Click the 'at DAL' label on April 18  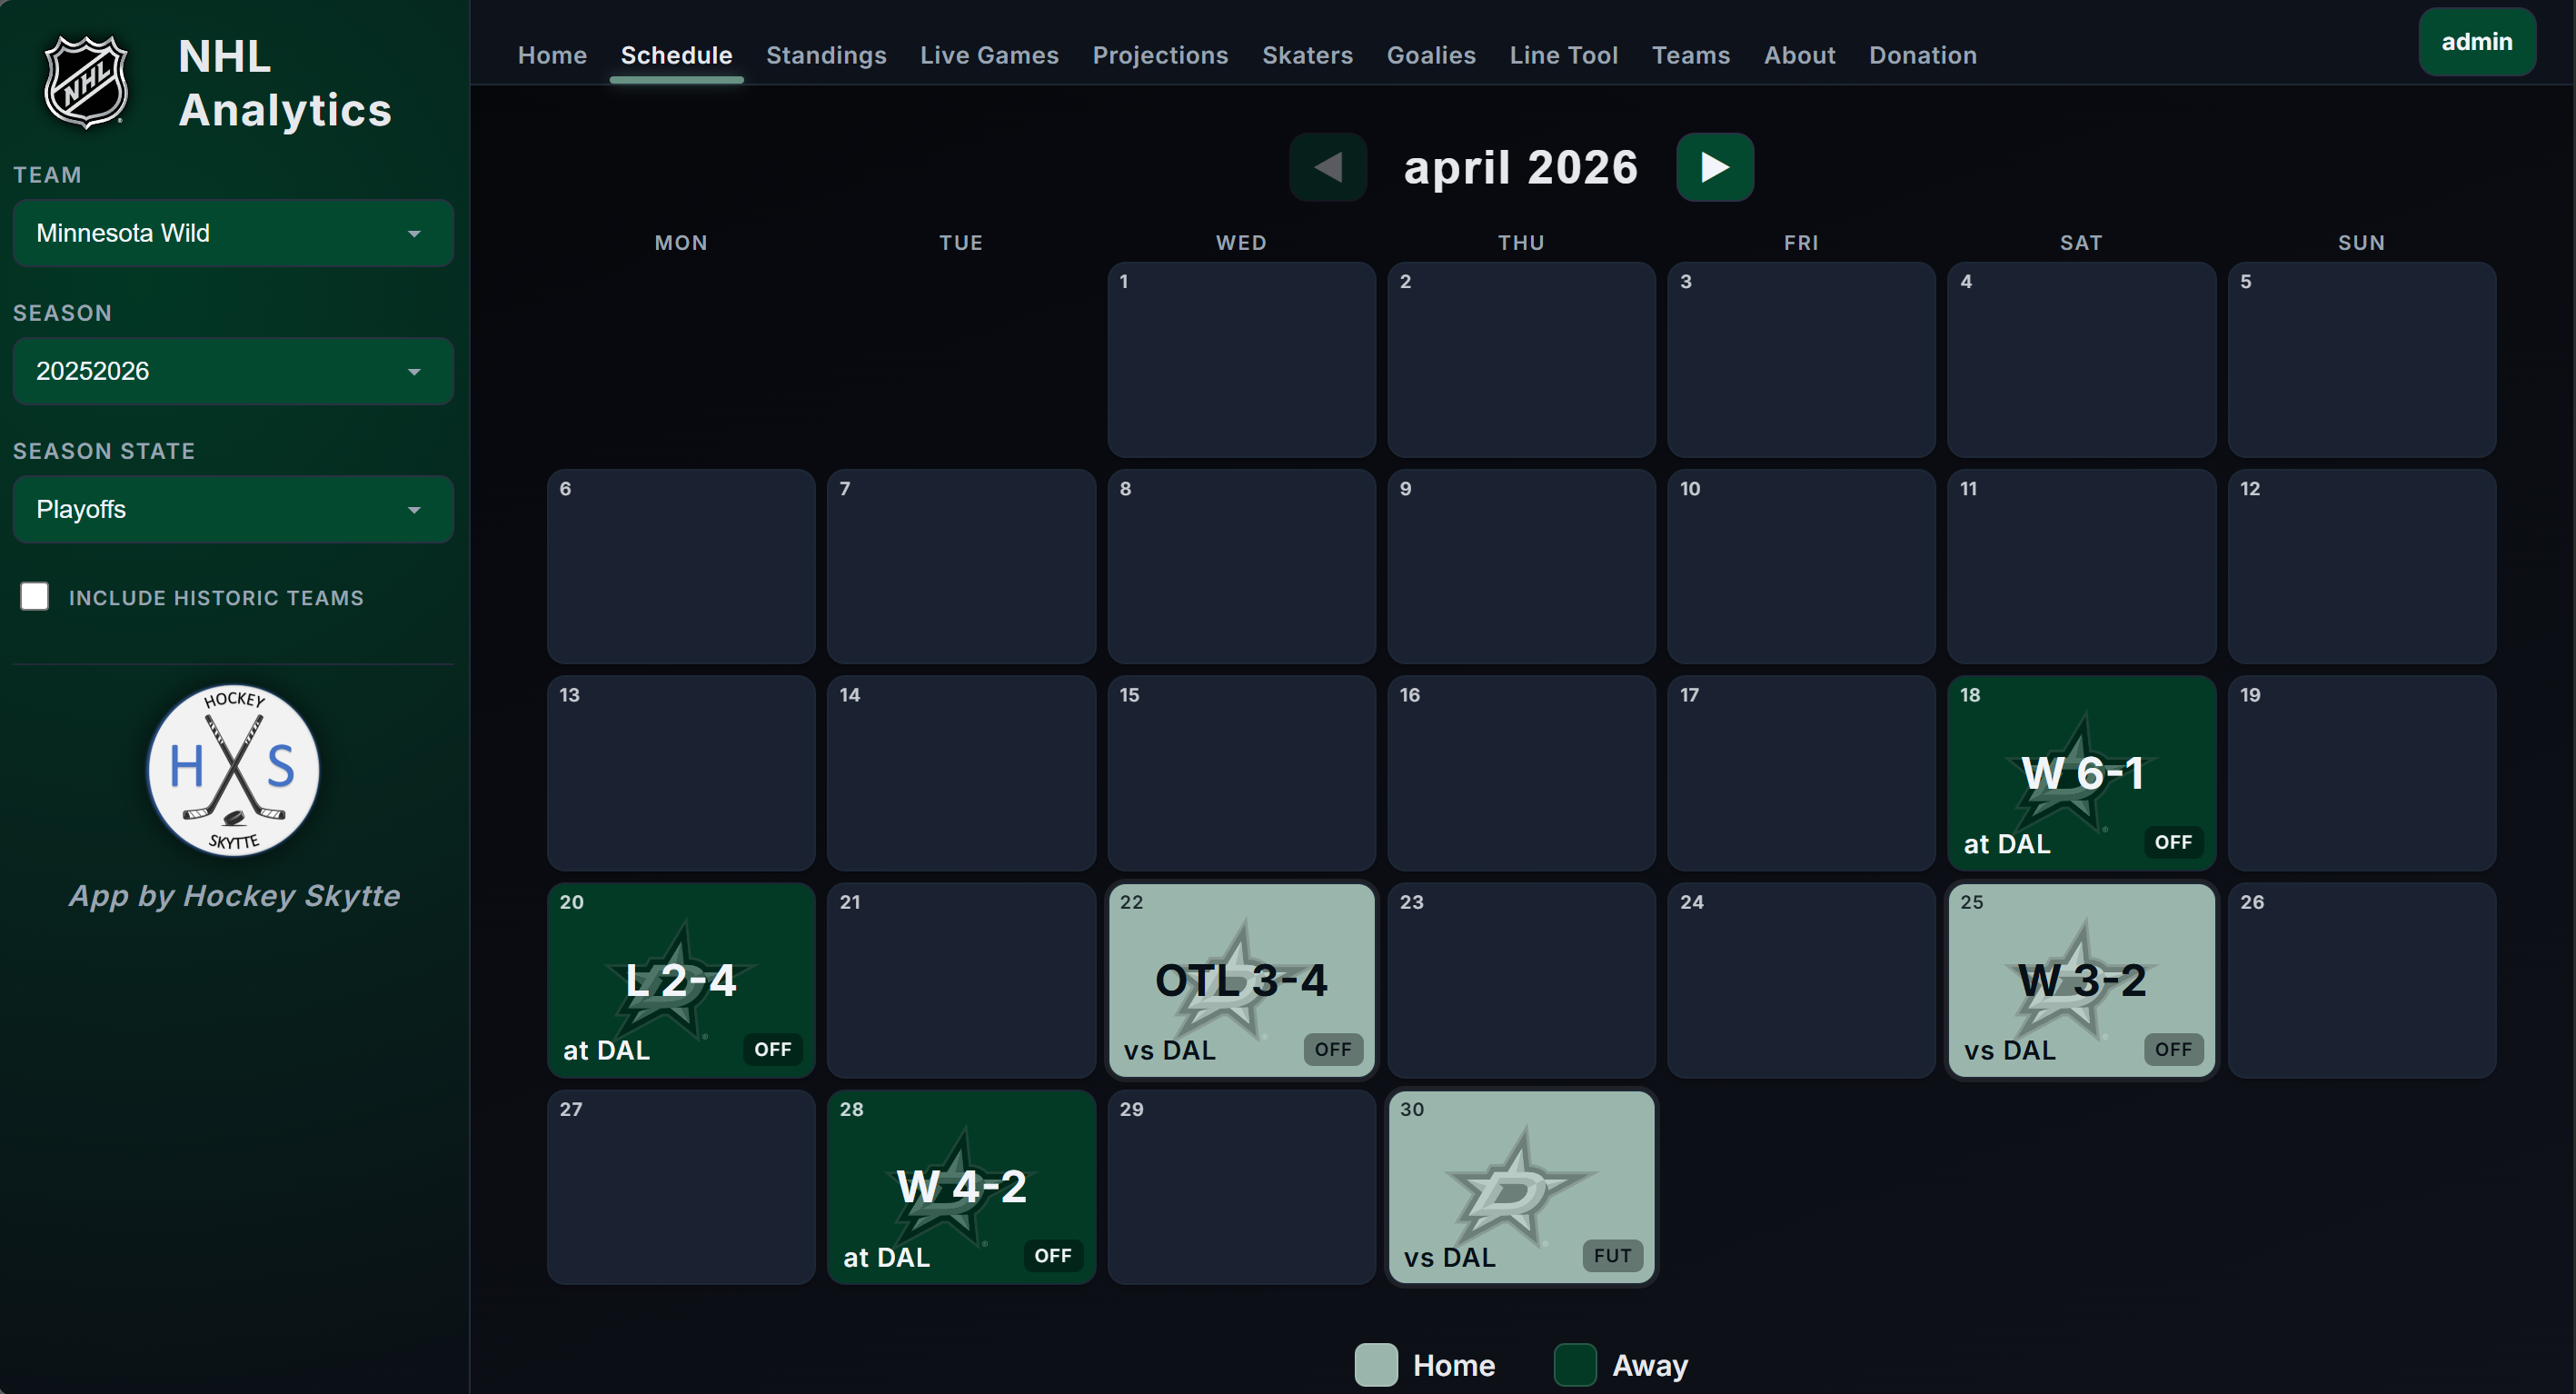click(x=2006, y=844)
